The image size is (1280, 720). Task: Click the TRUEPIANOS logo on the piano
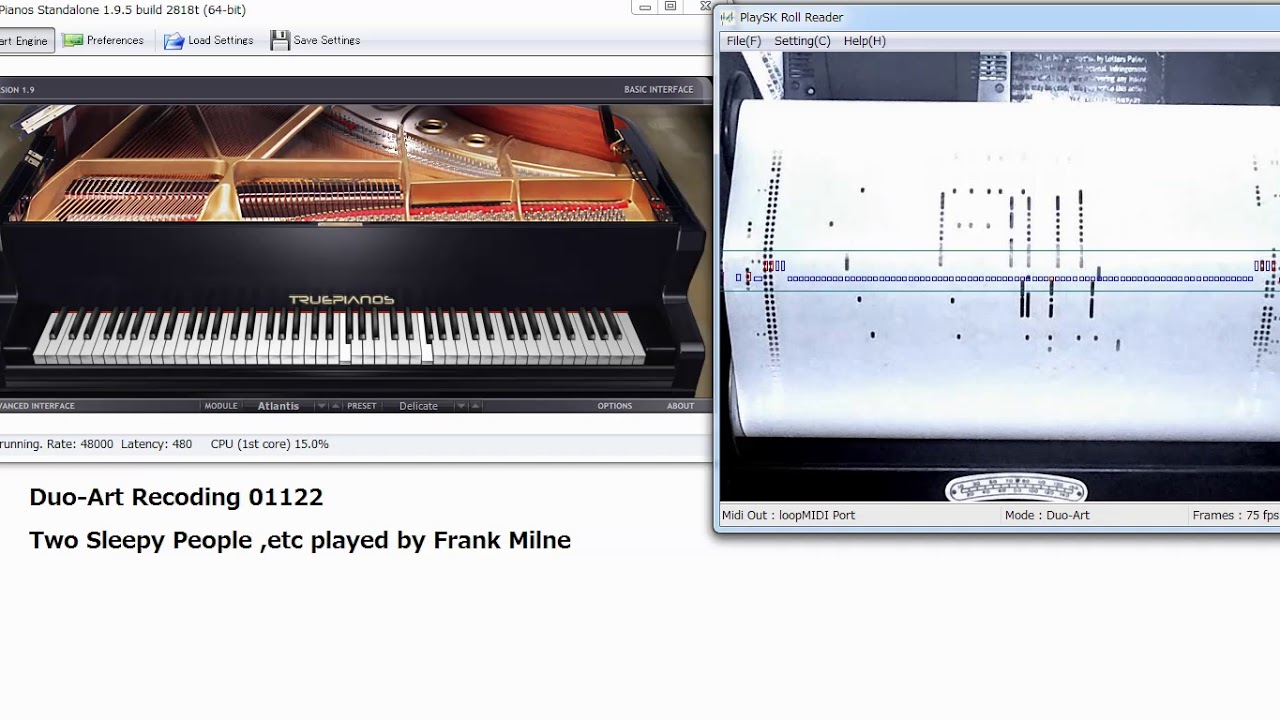[341, 299]
